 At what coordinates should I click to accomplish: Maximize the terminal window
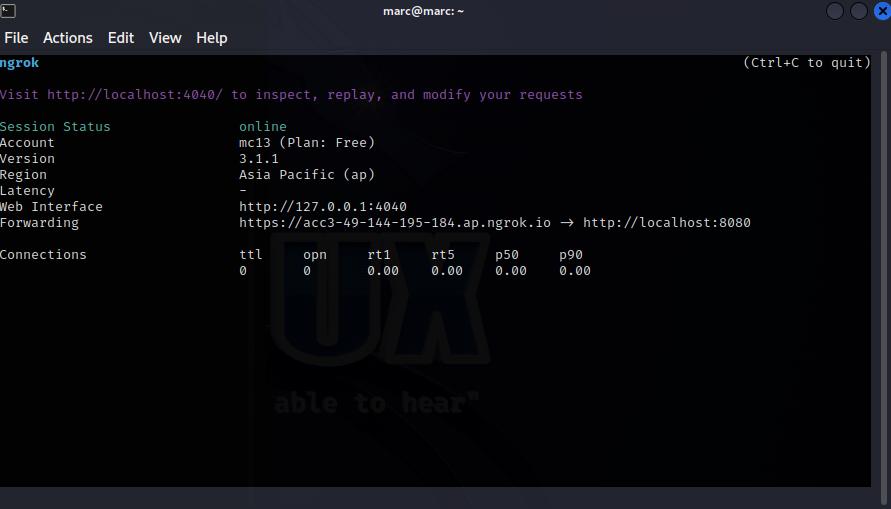(x=859, y=11)
